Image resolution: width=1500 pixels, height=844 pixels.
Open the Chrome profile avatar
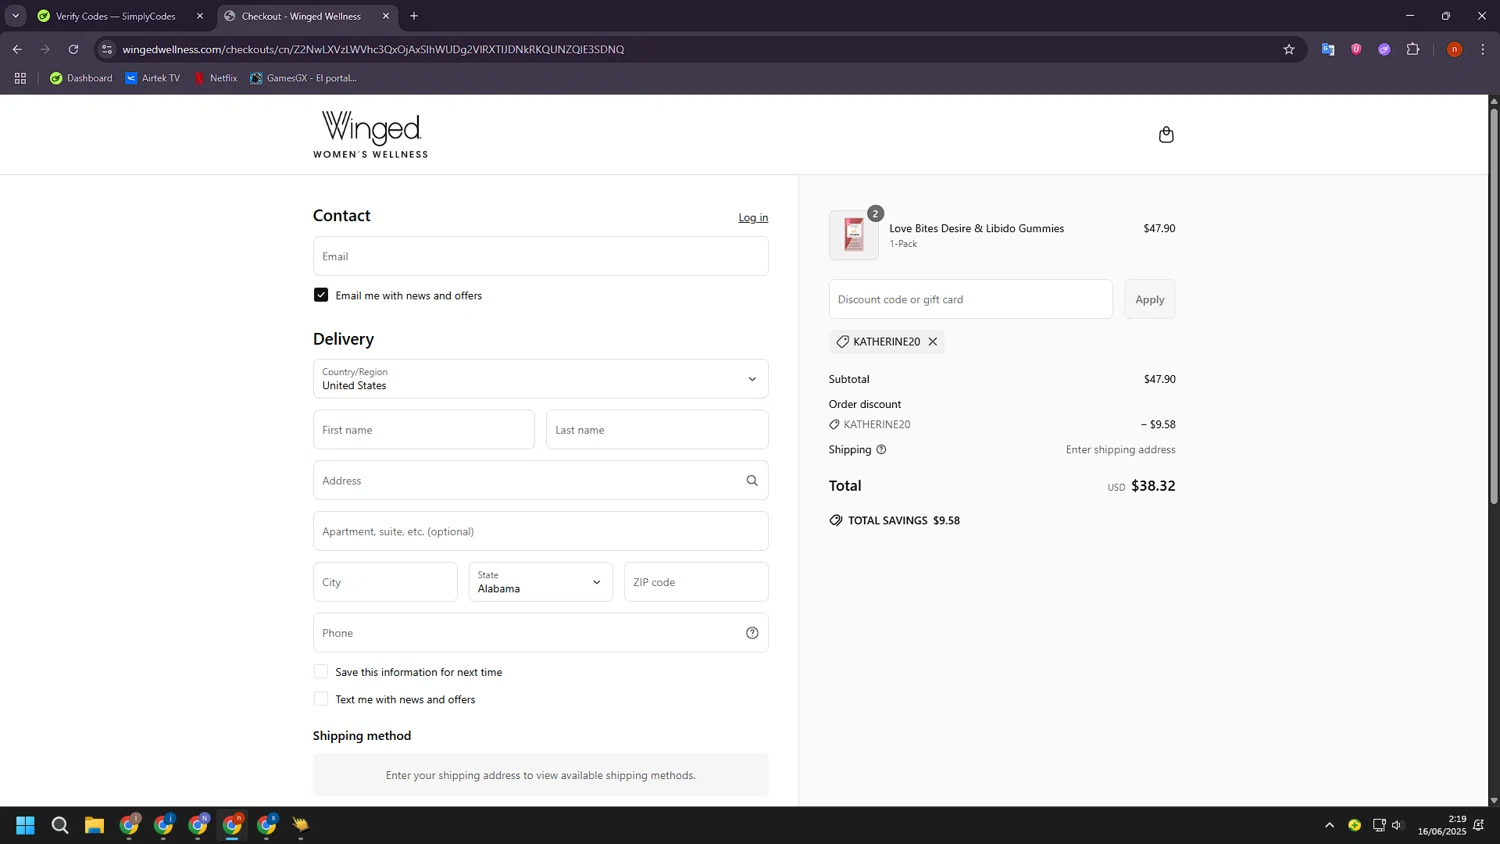click(x=1454, y=49)
